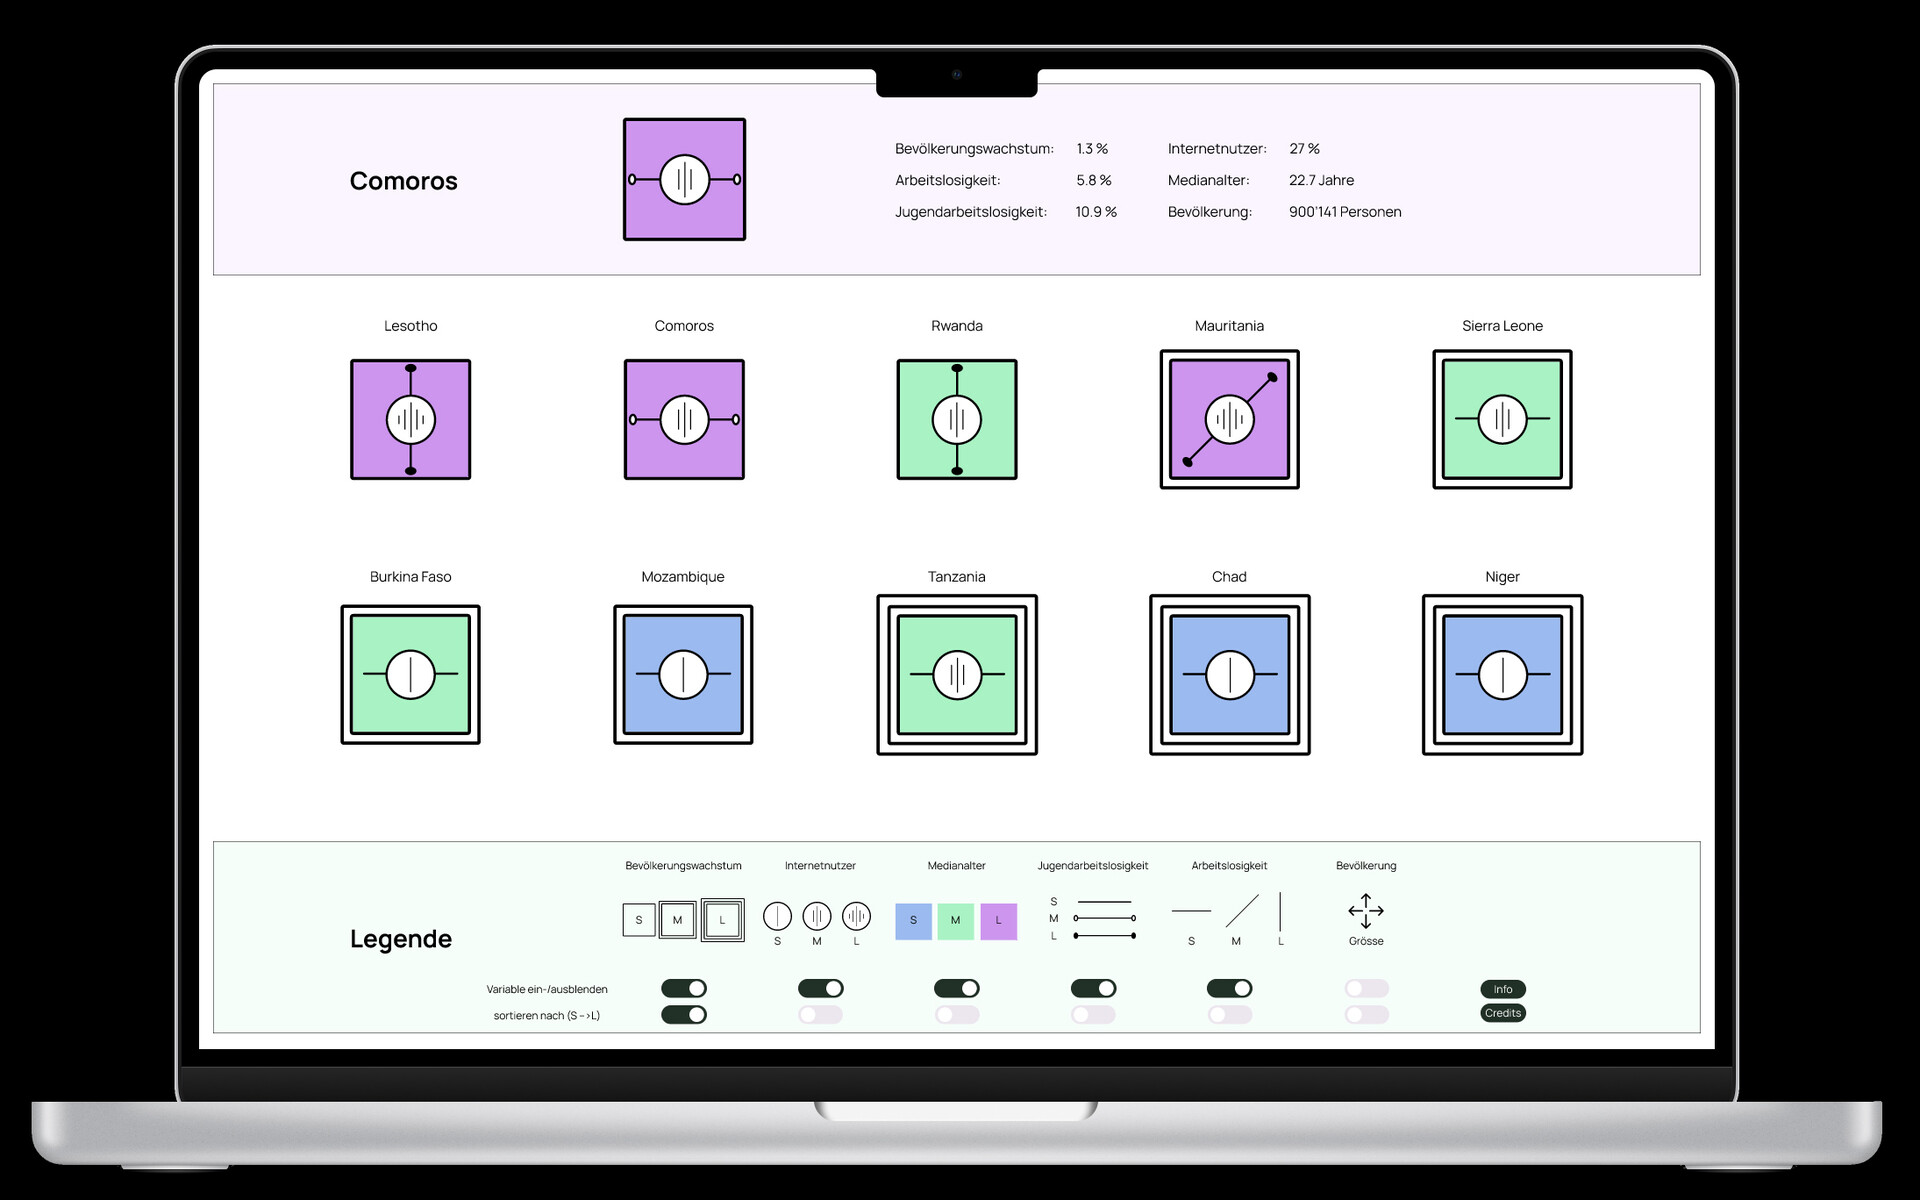Click the L circle icon under Internetnutzer

tap(856, 916)
